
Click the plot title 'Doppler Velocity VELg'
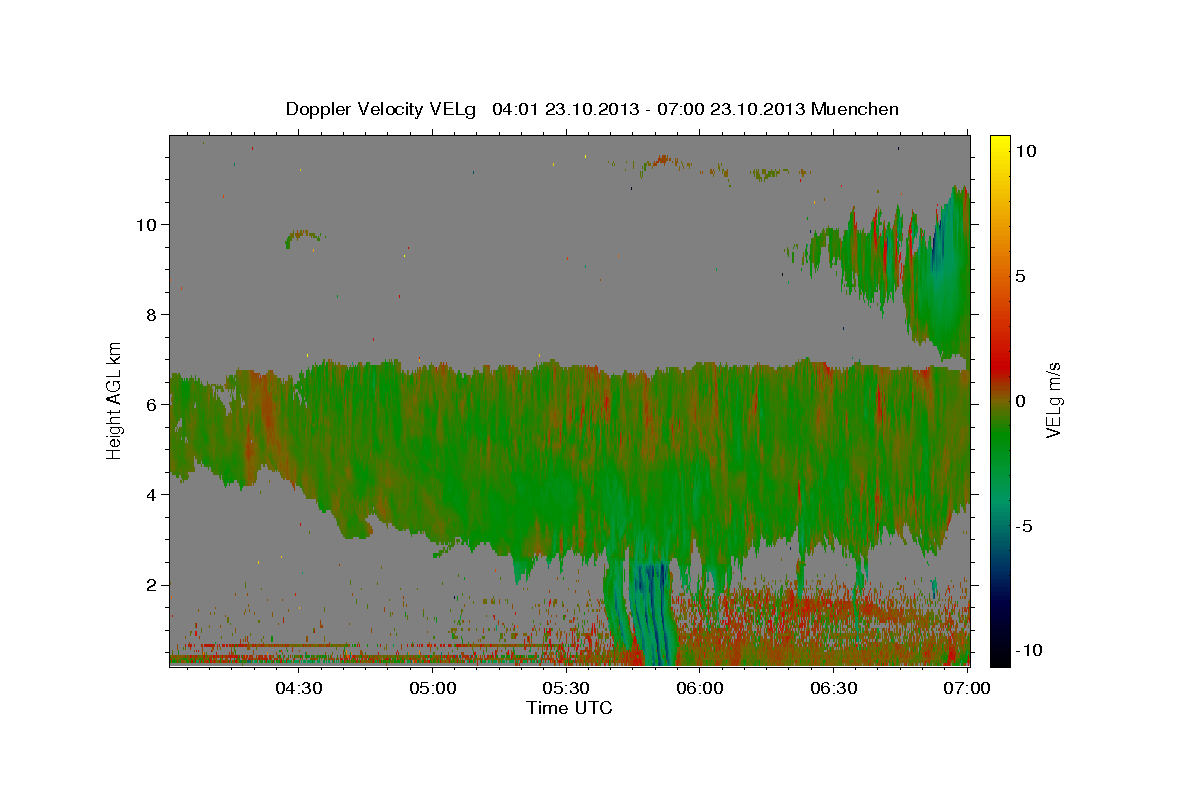(x=383, y=109)
